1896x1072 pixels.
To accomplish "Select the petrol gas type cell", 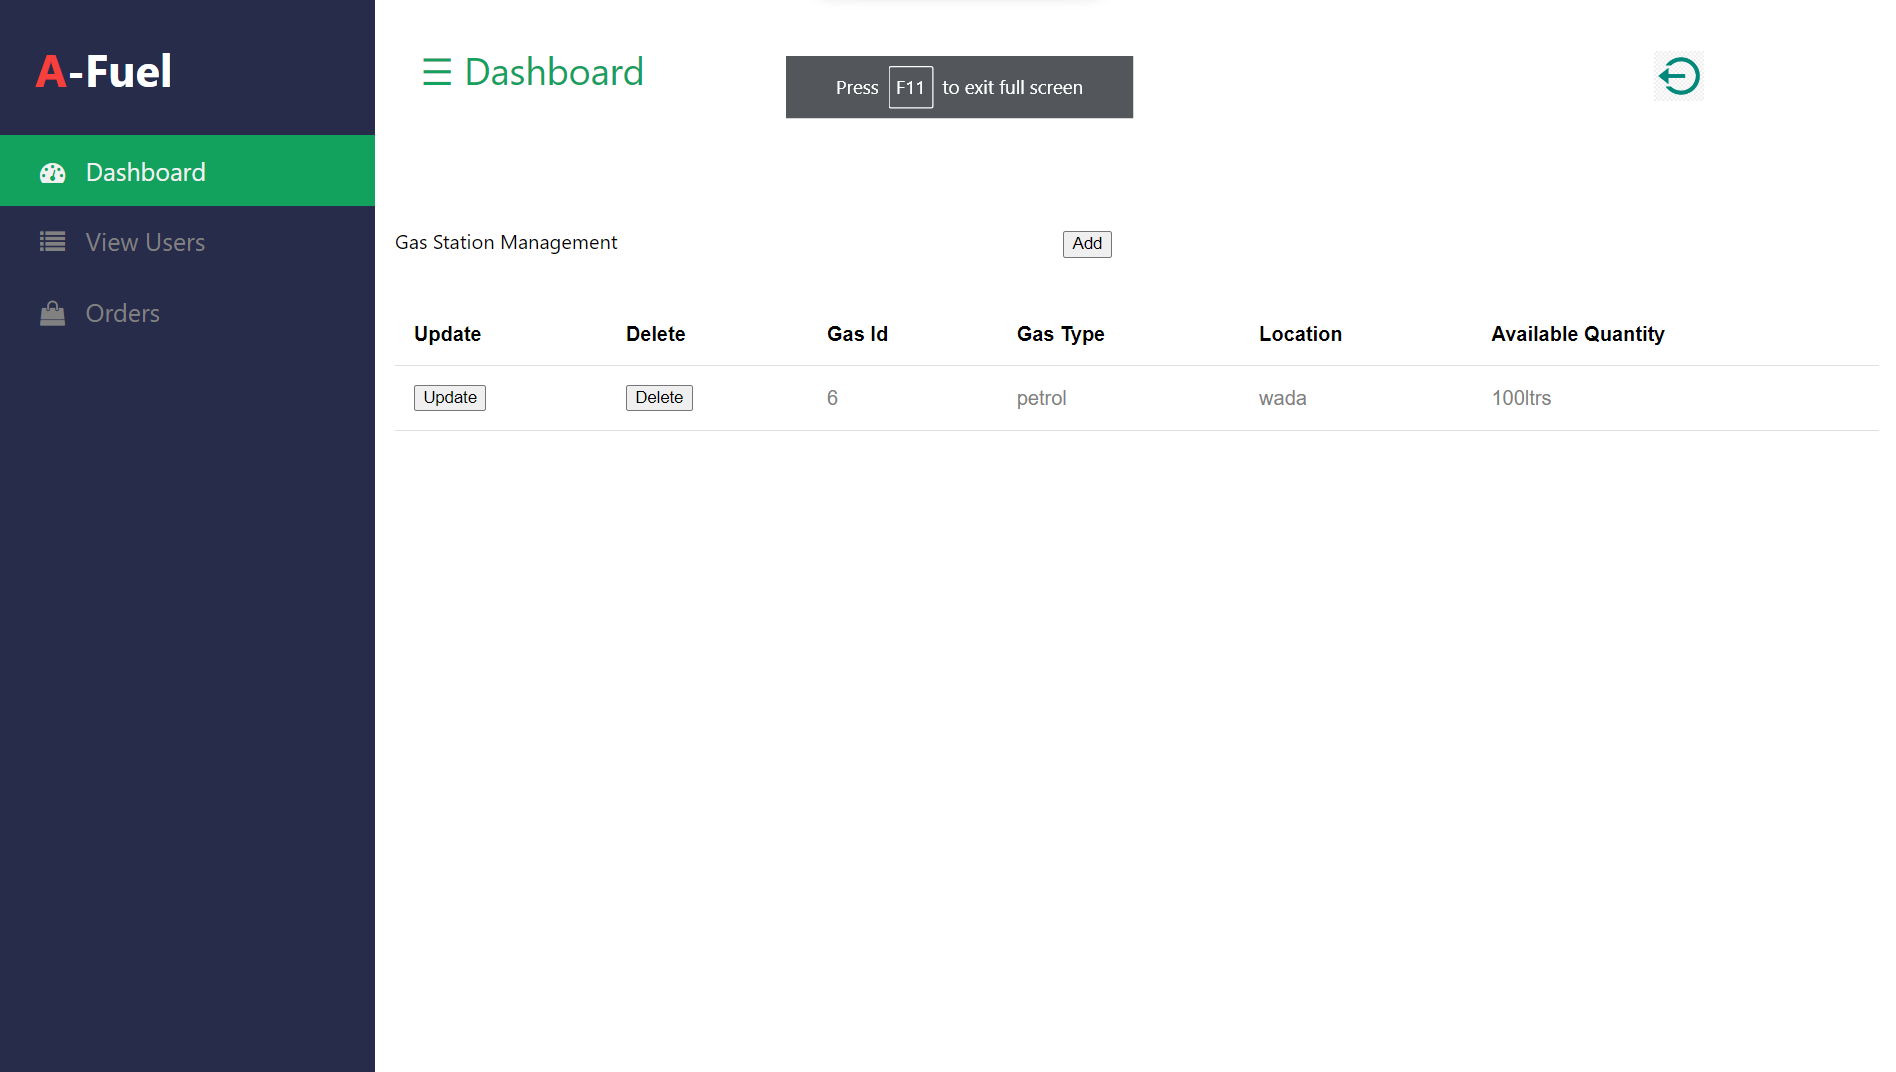I will [x=1041, y=398].
